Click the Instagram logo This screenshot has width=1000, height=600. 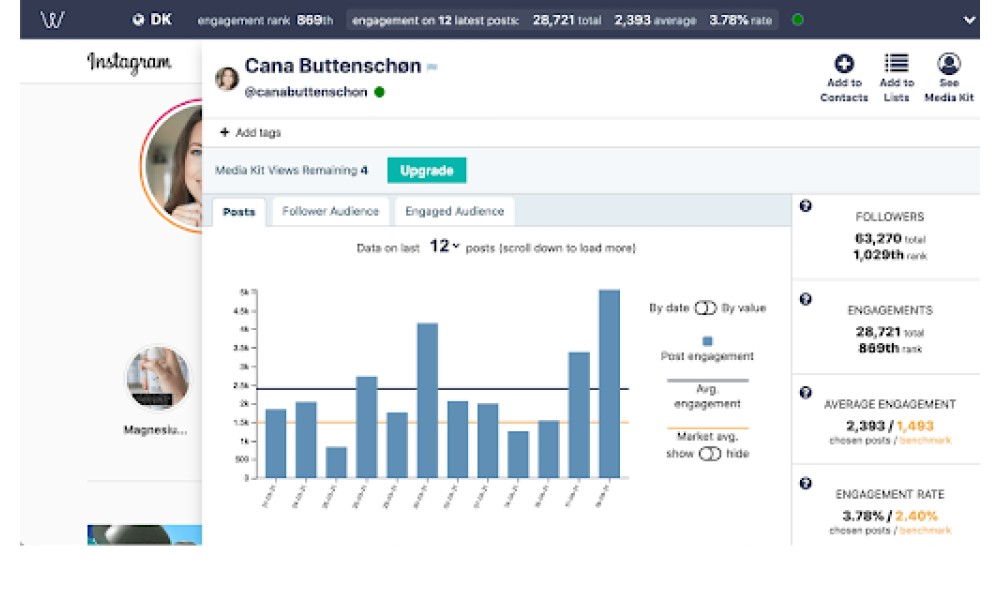pos(129,62)
